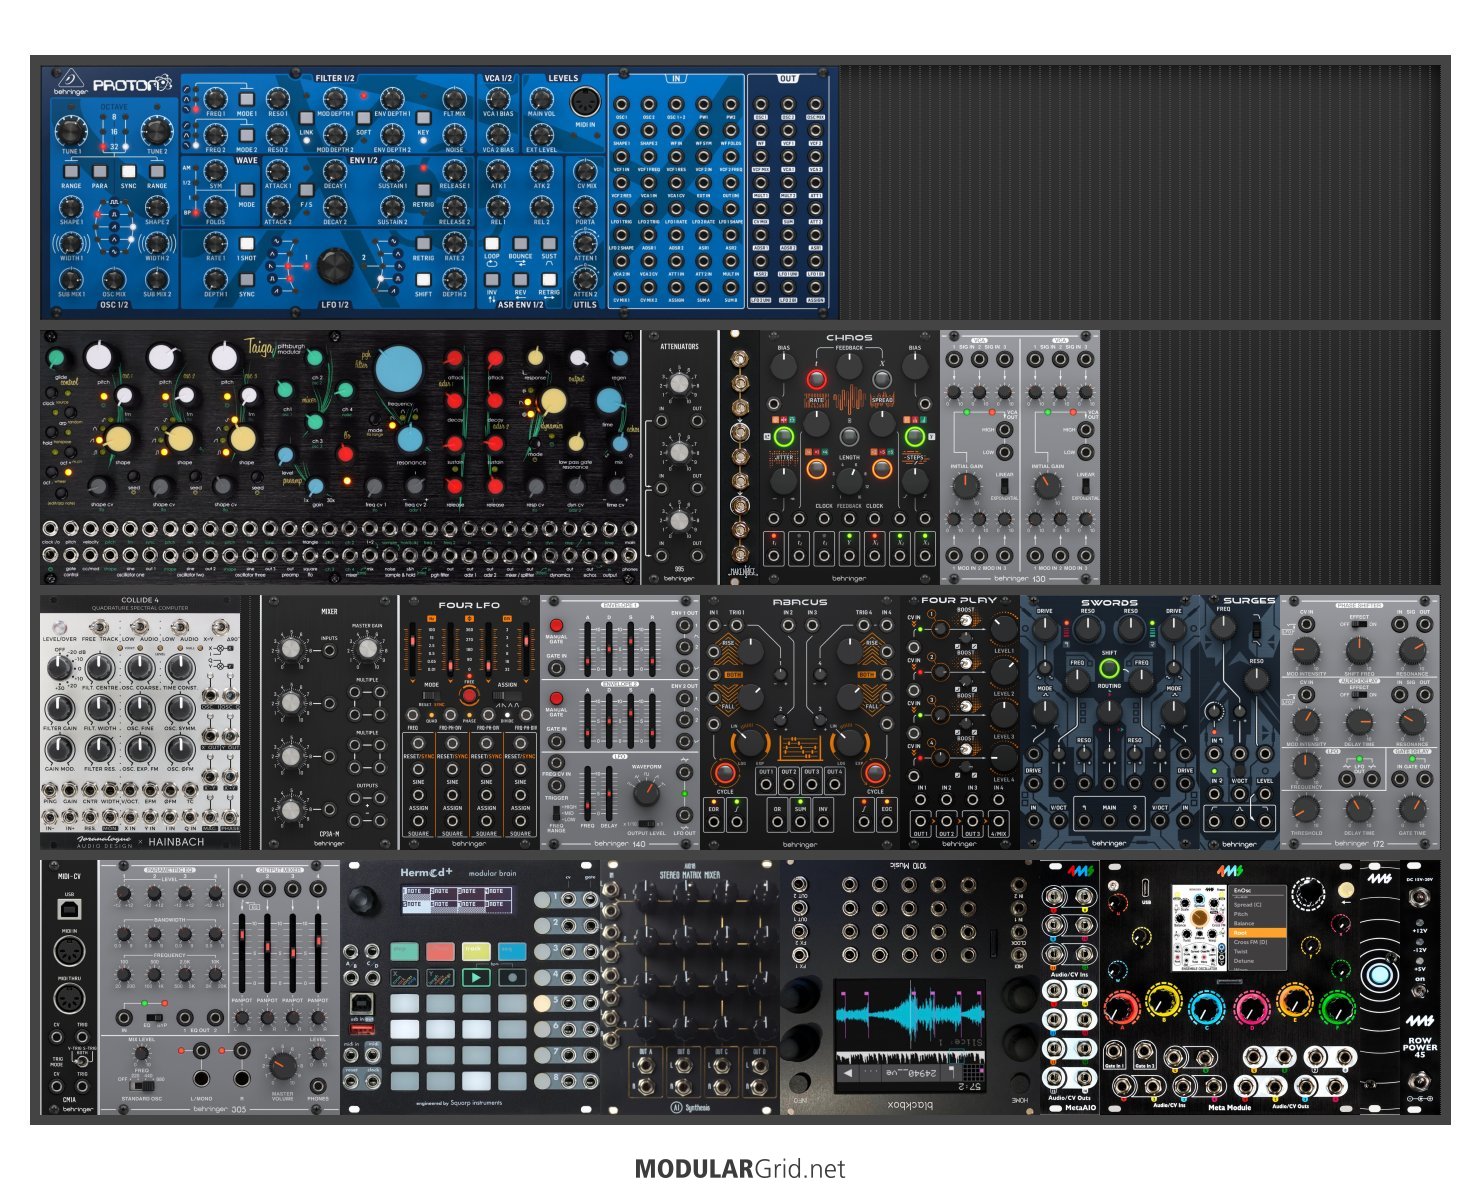This screenshot has height=1190, width=1481.
Task: Flip the Row Power 45 on switch
Action: point(1420,992)
